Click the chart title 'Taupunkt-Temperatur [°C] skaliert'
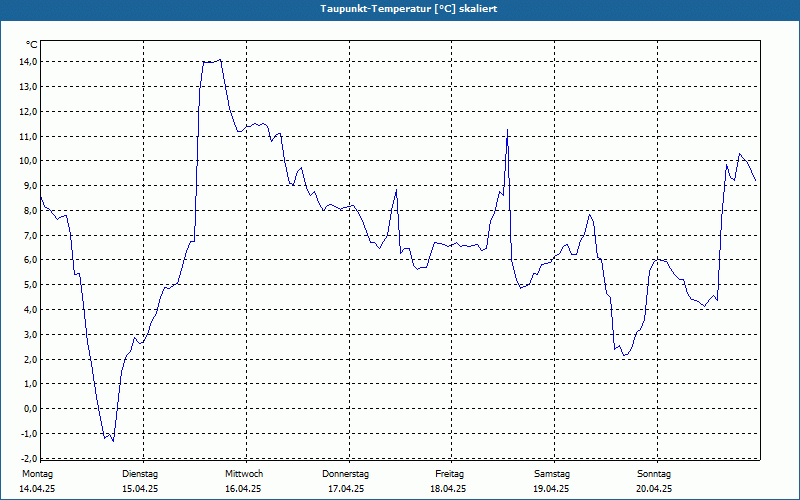The width and height of the screenshot is (800, 500). (409, 9)
